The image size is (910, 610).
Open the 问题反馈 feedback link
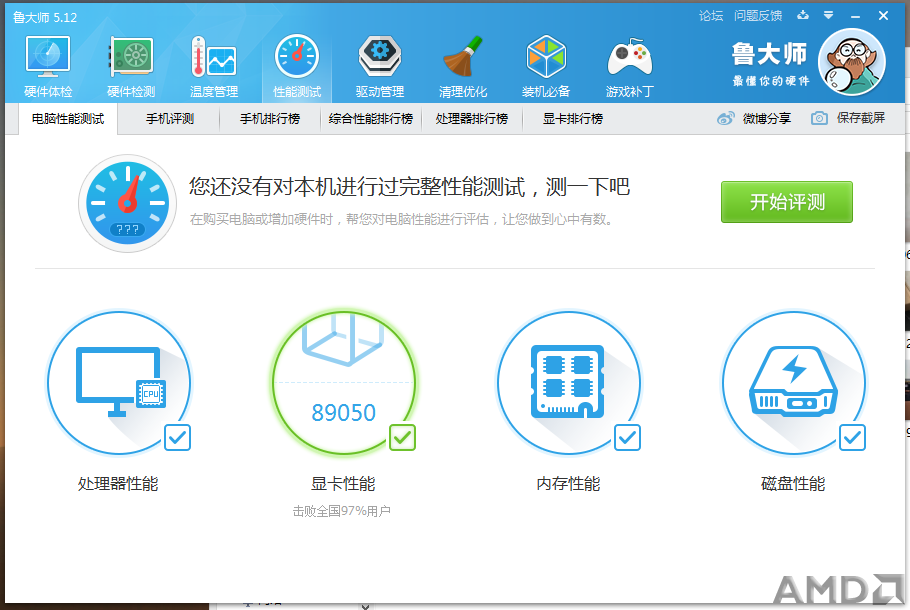[x=758, y=16]
